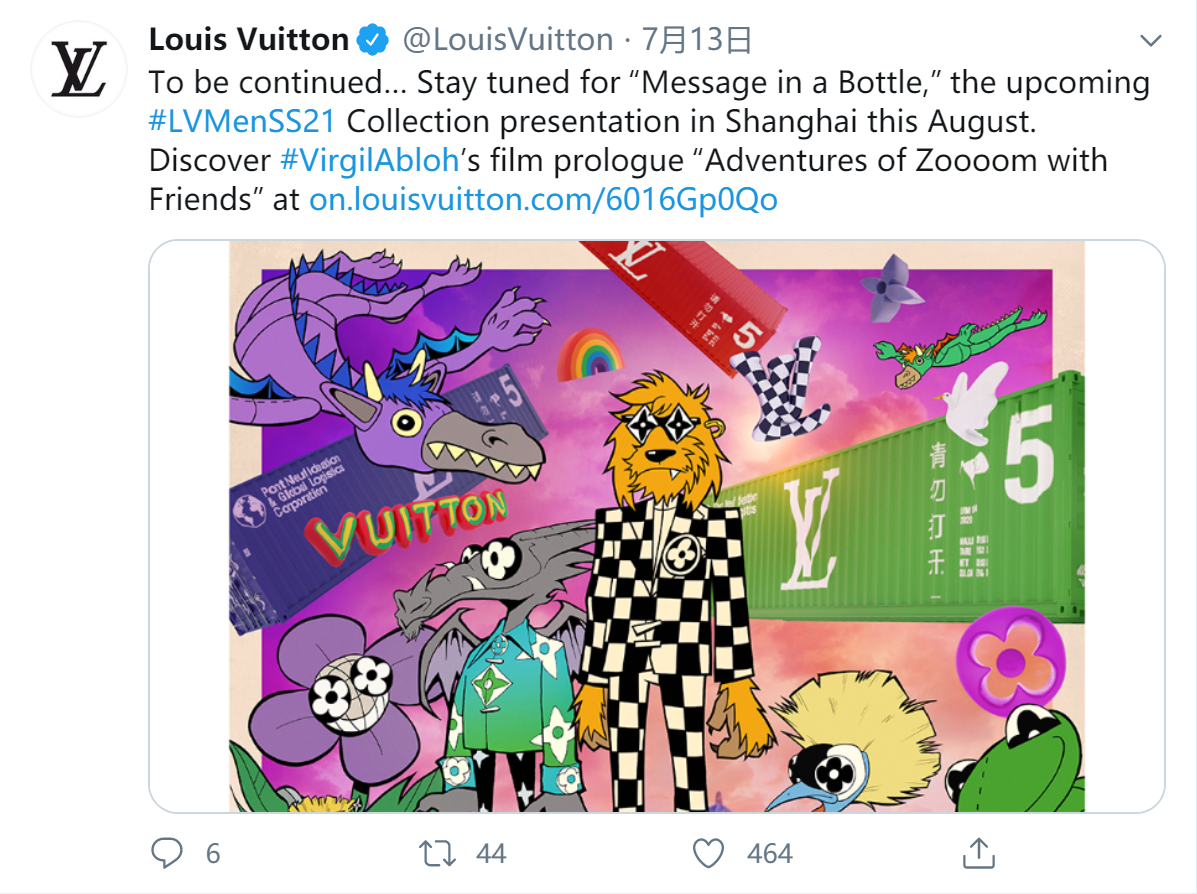
Task: Open the #LVMenSS21 hashtag
Action: (242, 121)
